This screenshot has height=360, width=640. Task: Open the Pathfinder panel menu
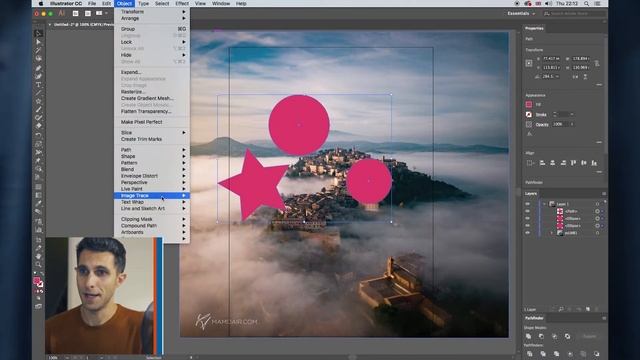coord(604,318)
